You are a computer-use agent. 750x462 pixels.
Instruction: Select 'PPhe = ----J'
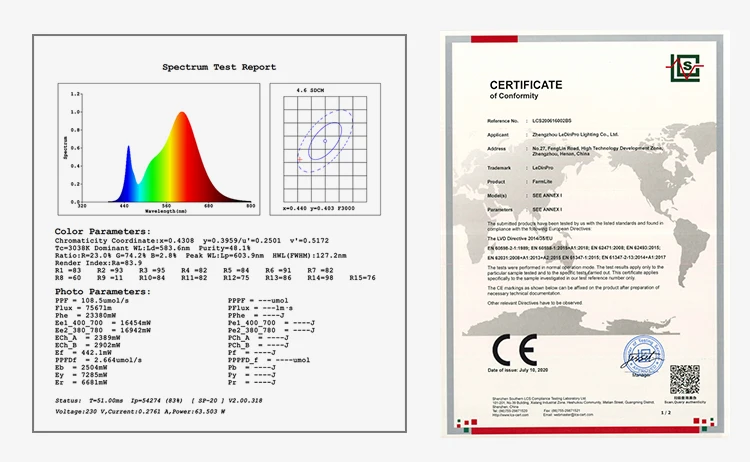(256, 316)
